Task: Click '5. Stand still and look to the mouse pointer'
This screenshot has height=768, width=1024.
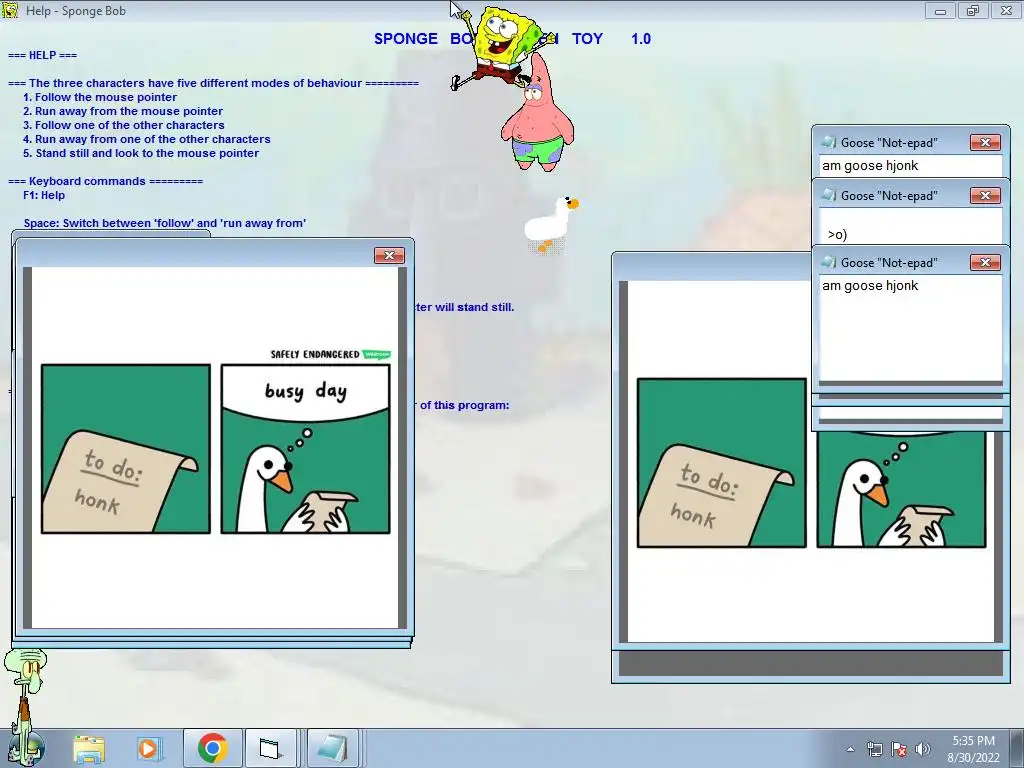Action: click(x=140, y=153)
